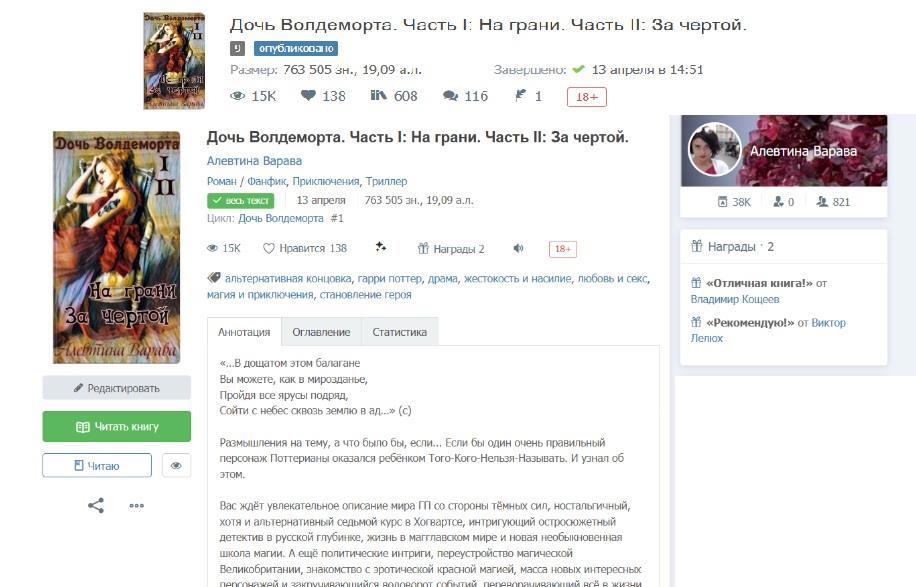Open the Статистика tab
This screenshot has height=587, width=916.
[400, 332]
